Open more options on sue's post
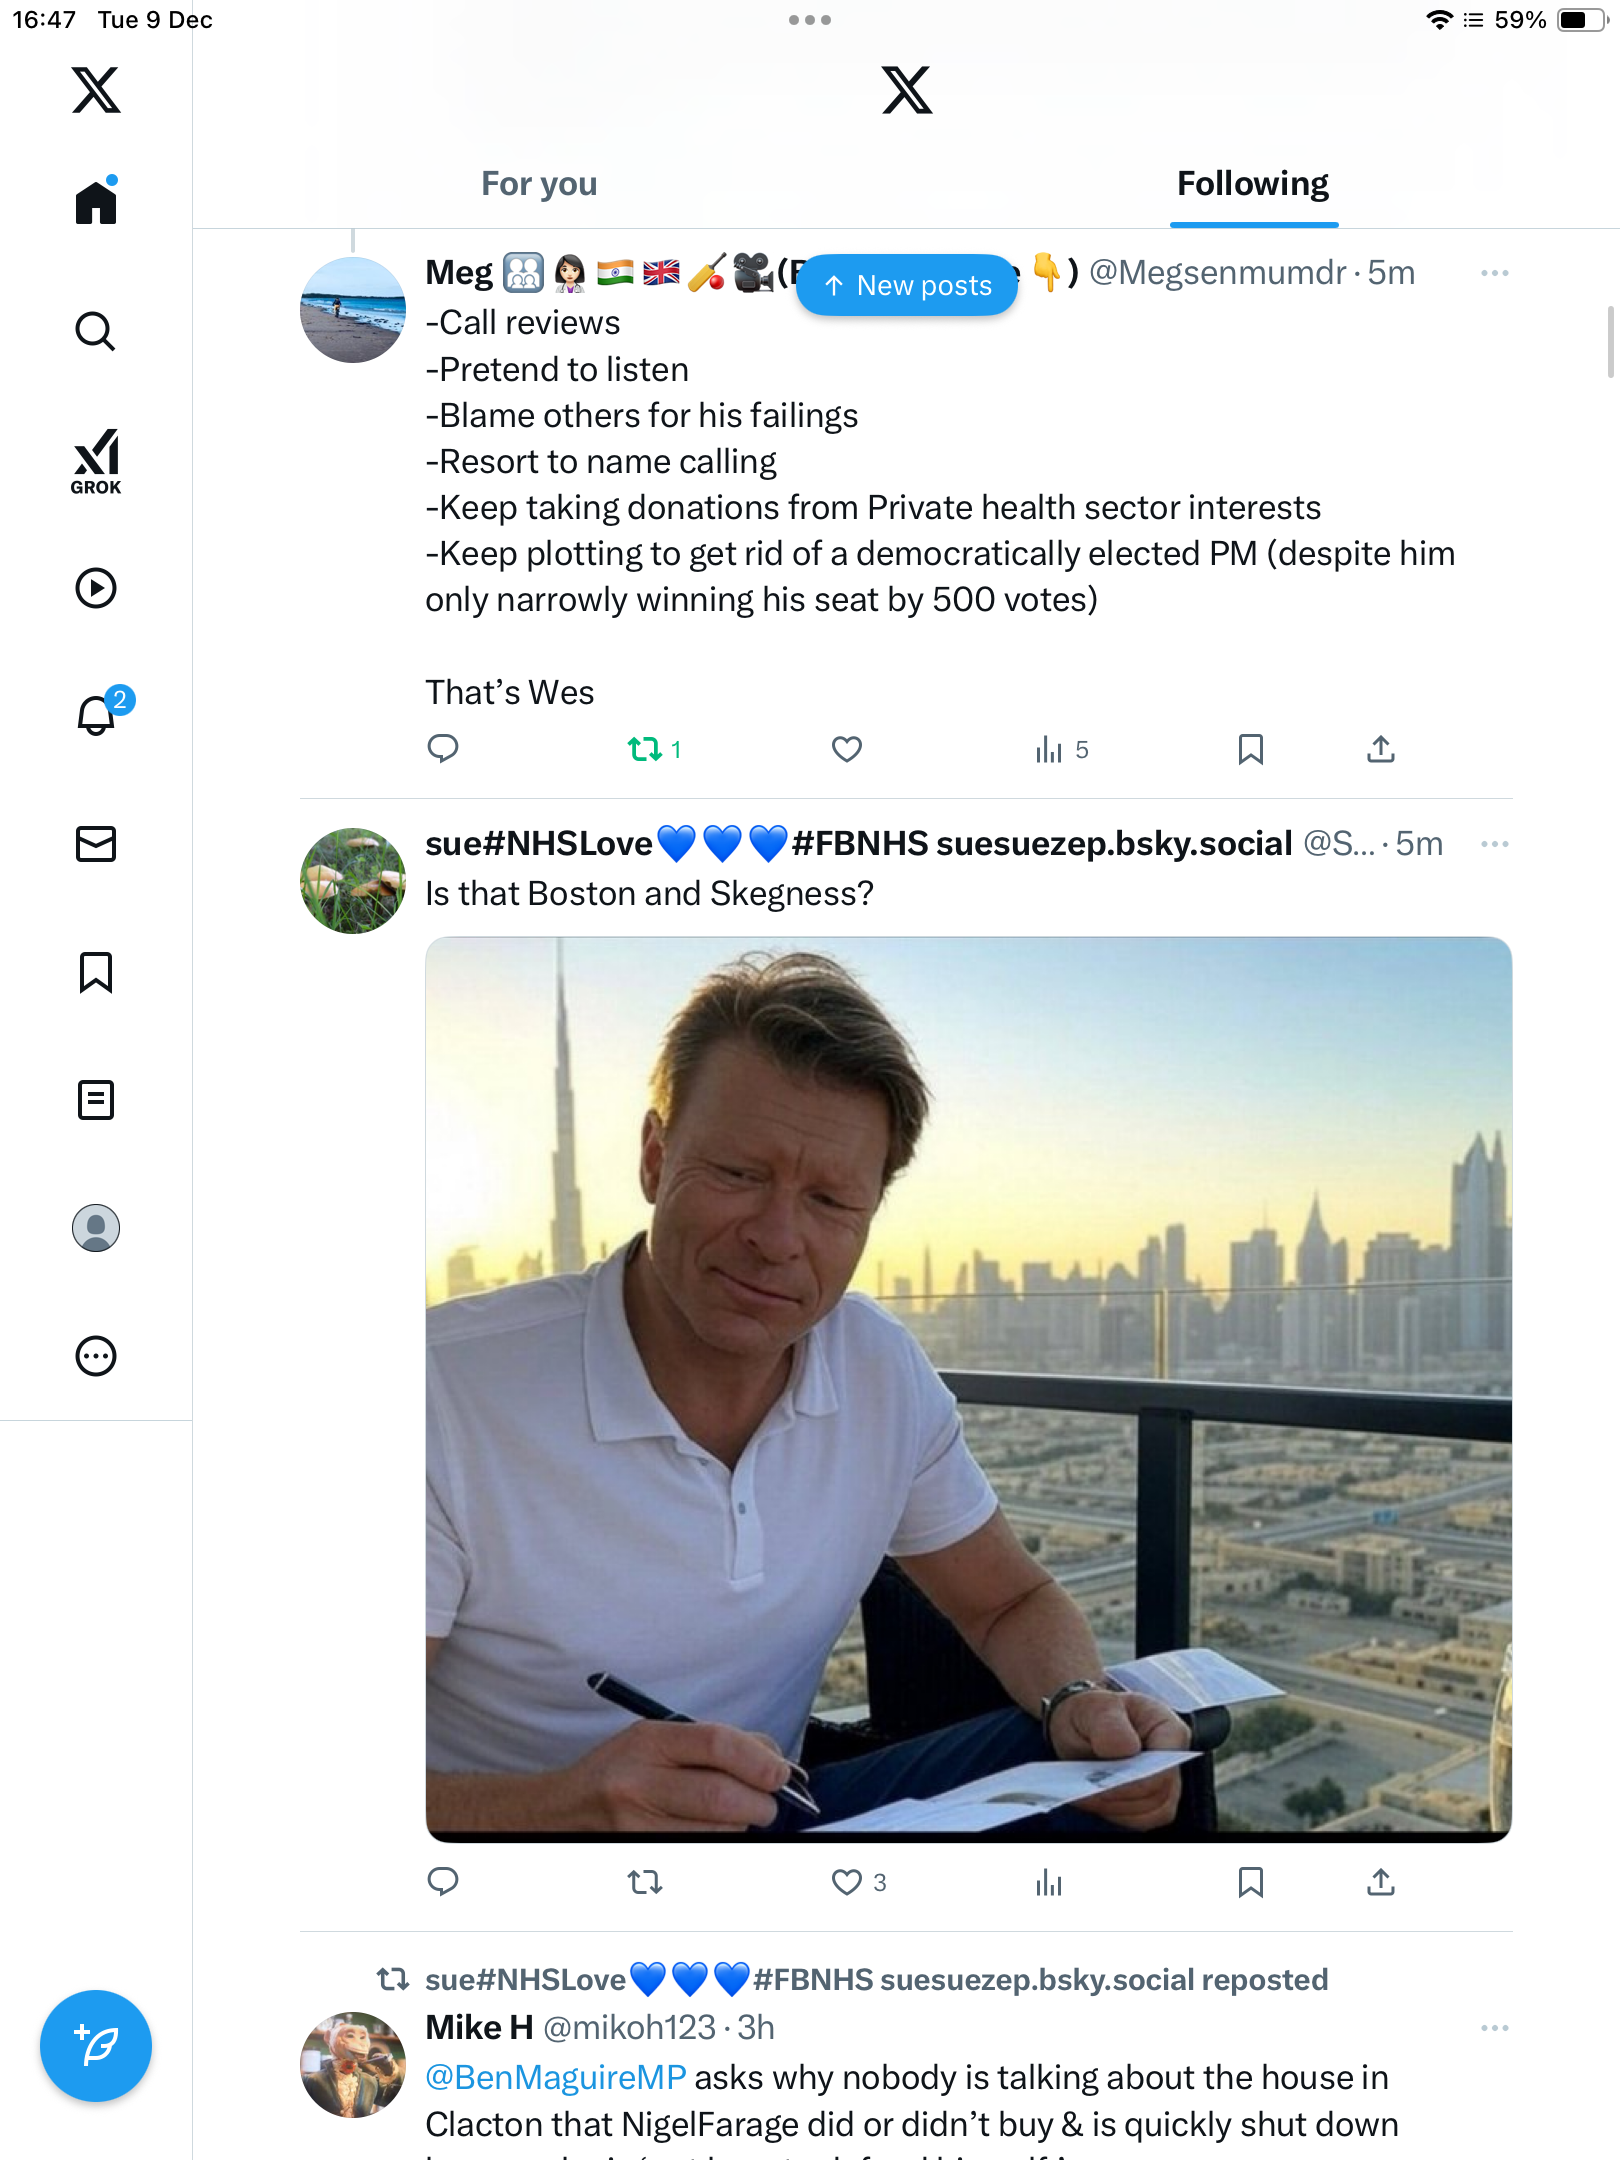Image resolution: width=1620 pixels, height=2160 pixels. tap(1494, 844)
